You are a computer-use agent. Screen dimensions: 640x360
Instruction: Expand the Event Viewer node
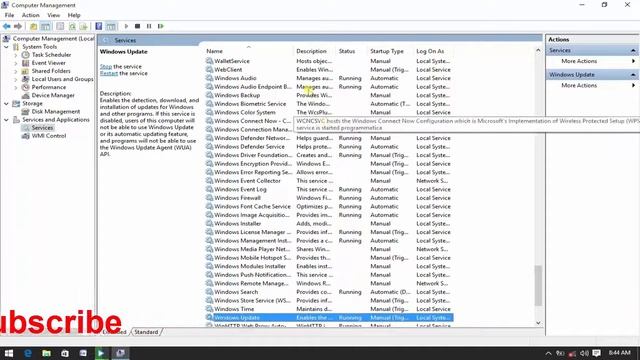pyautogui.click(x=16, y=63)
